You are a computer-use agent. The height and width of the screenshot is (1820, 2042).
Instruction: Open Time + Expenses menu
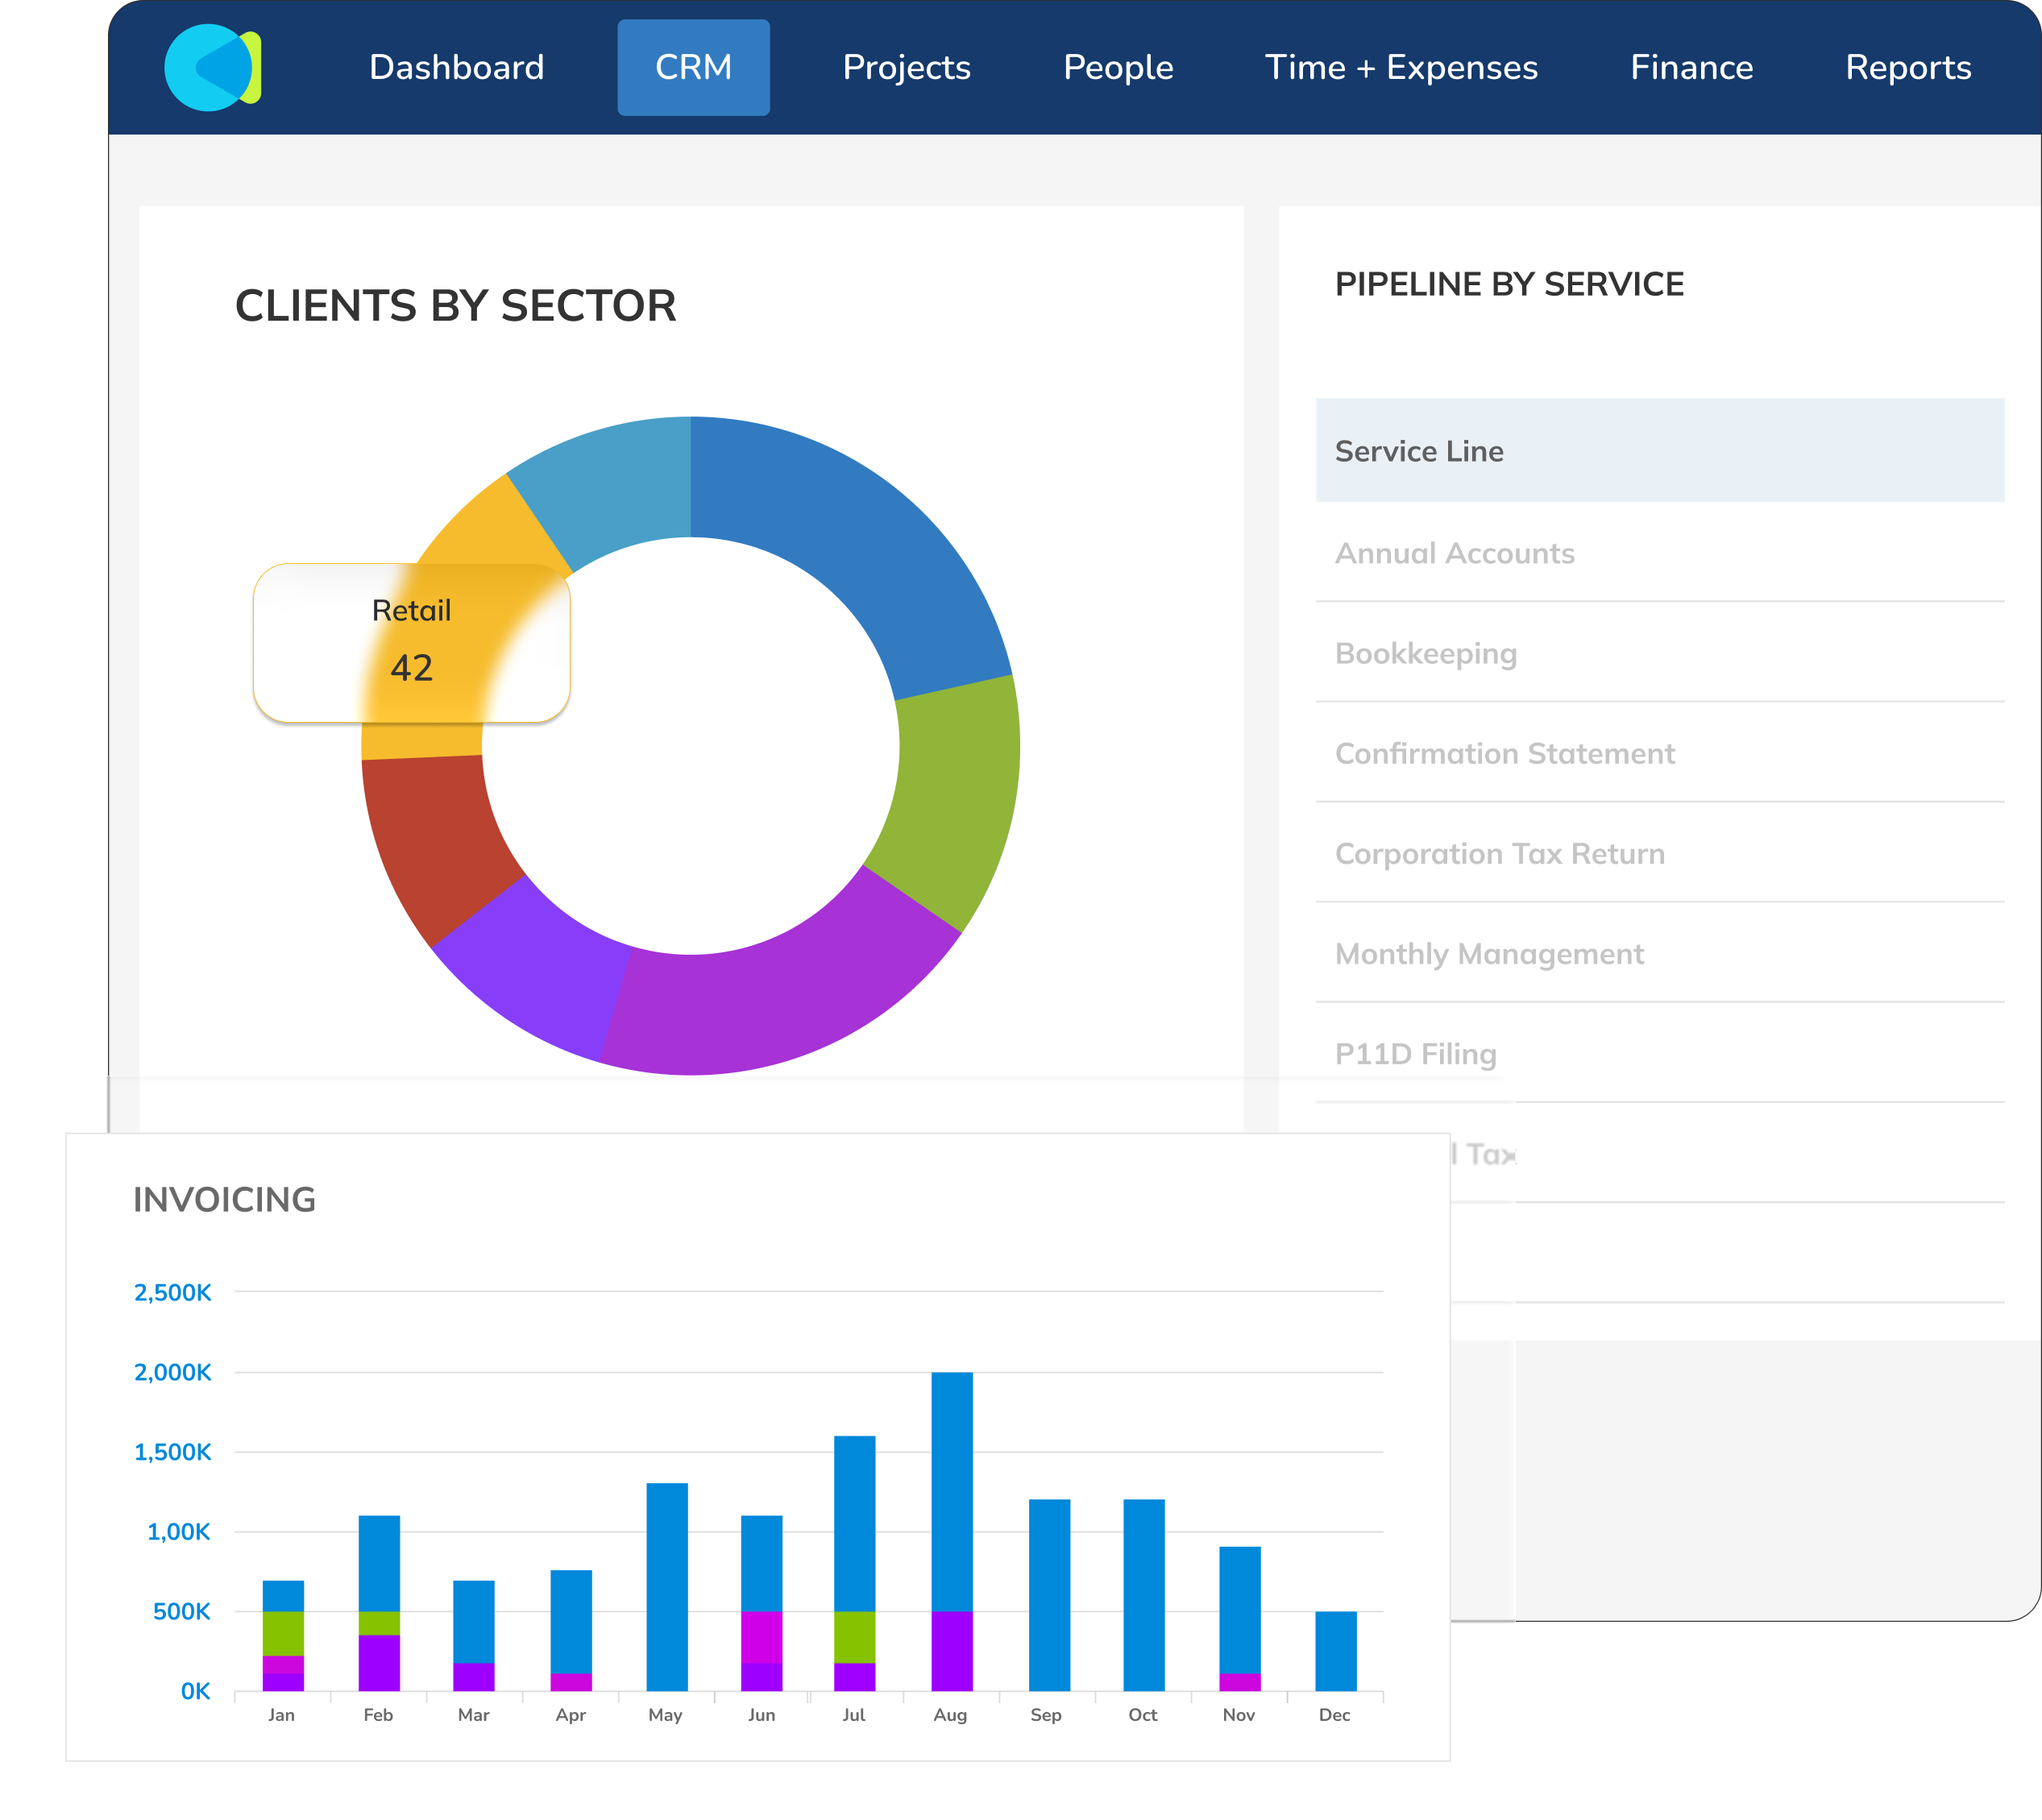(x=1400, y=67)
